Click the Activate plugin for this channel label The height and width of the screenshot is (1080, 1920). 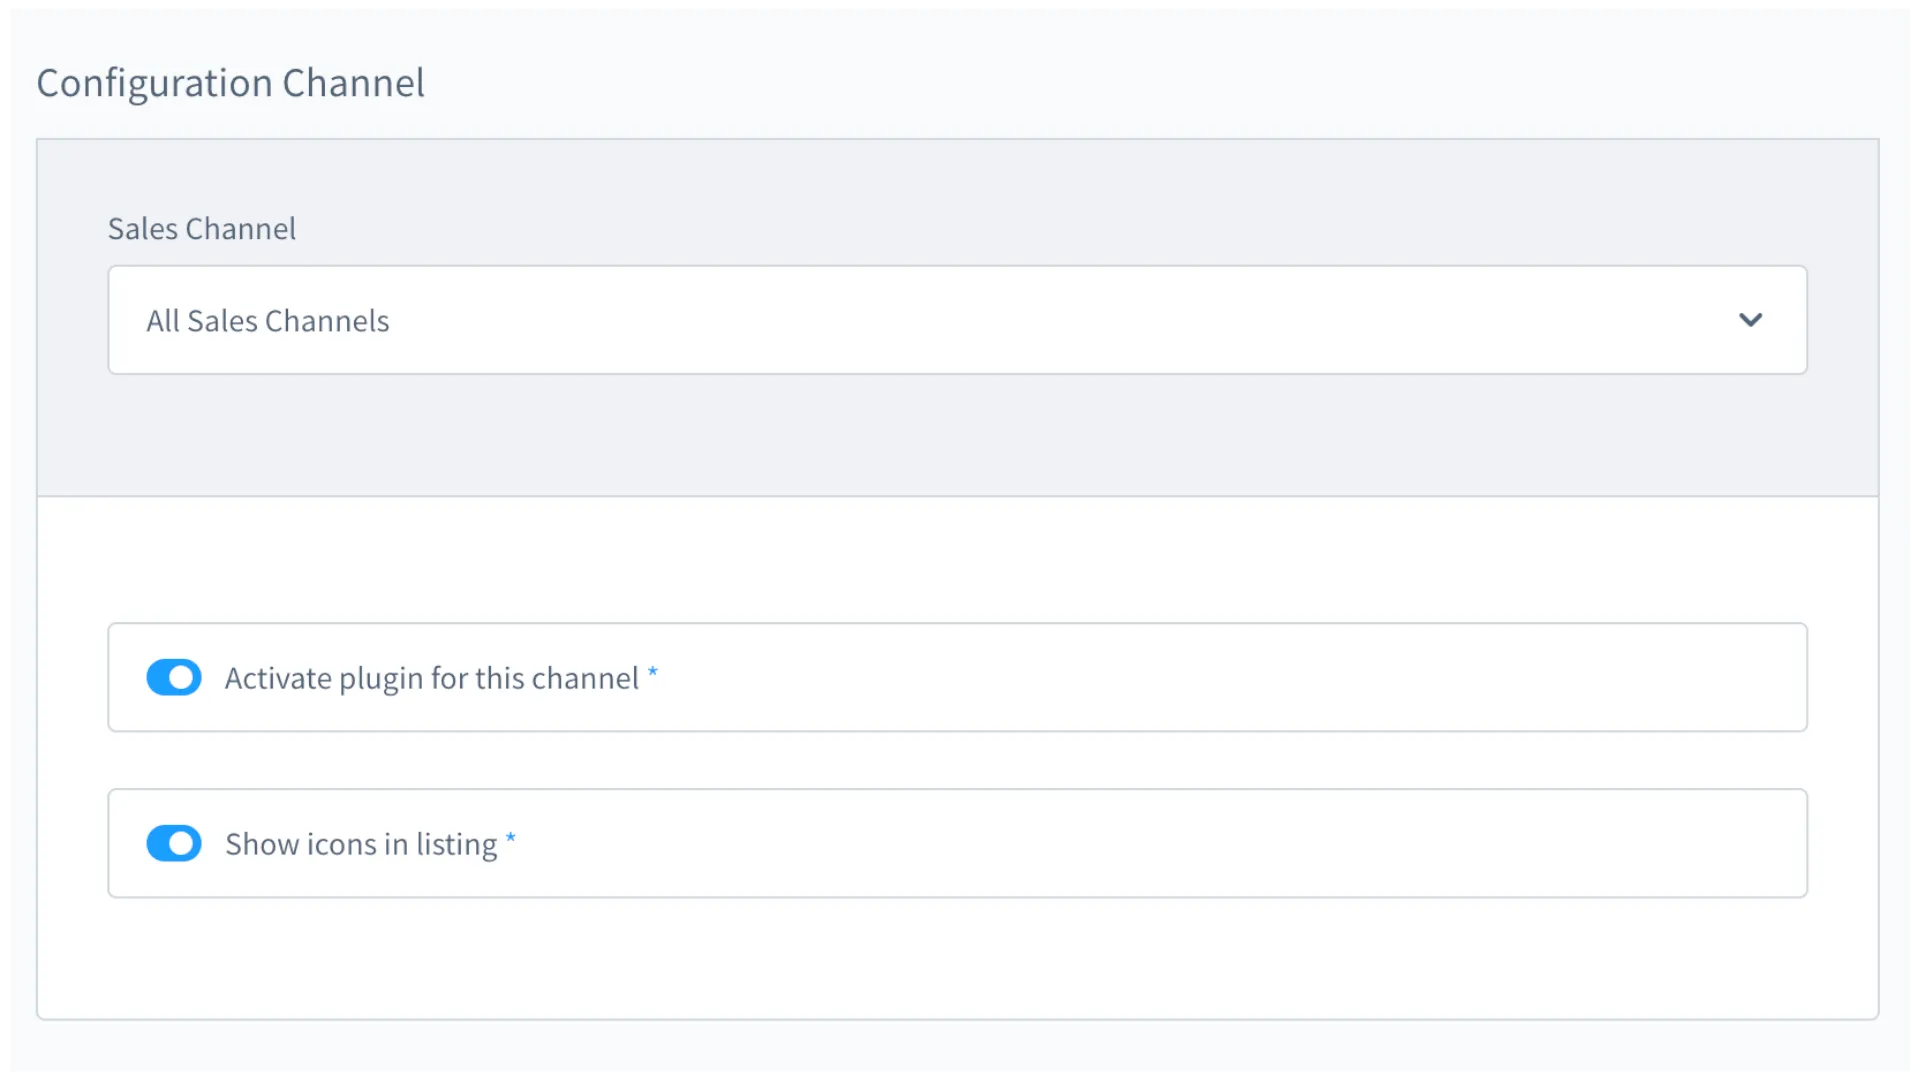point(431,677)
